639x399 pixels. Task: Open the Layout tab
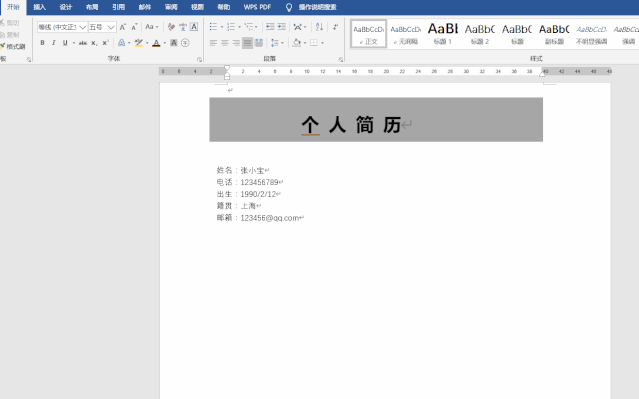[92, 7]
